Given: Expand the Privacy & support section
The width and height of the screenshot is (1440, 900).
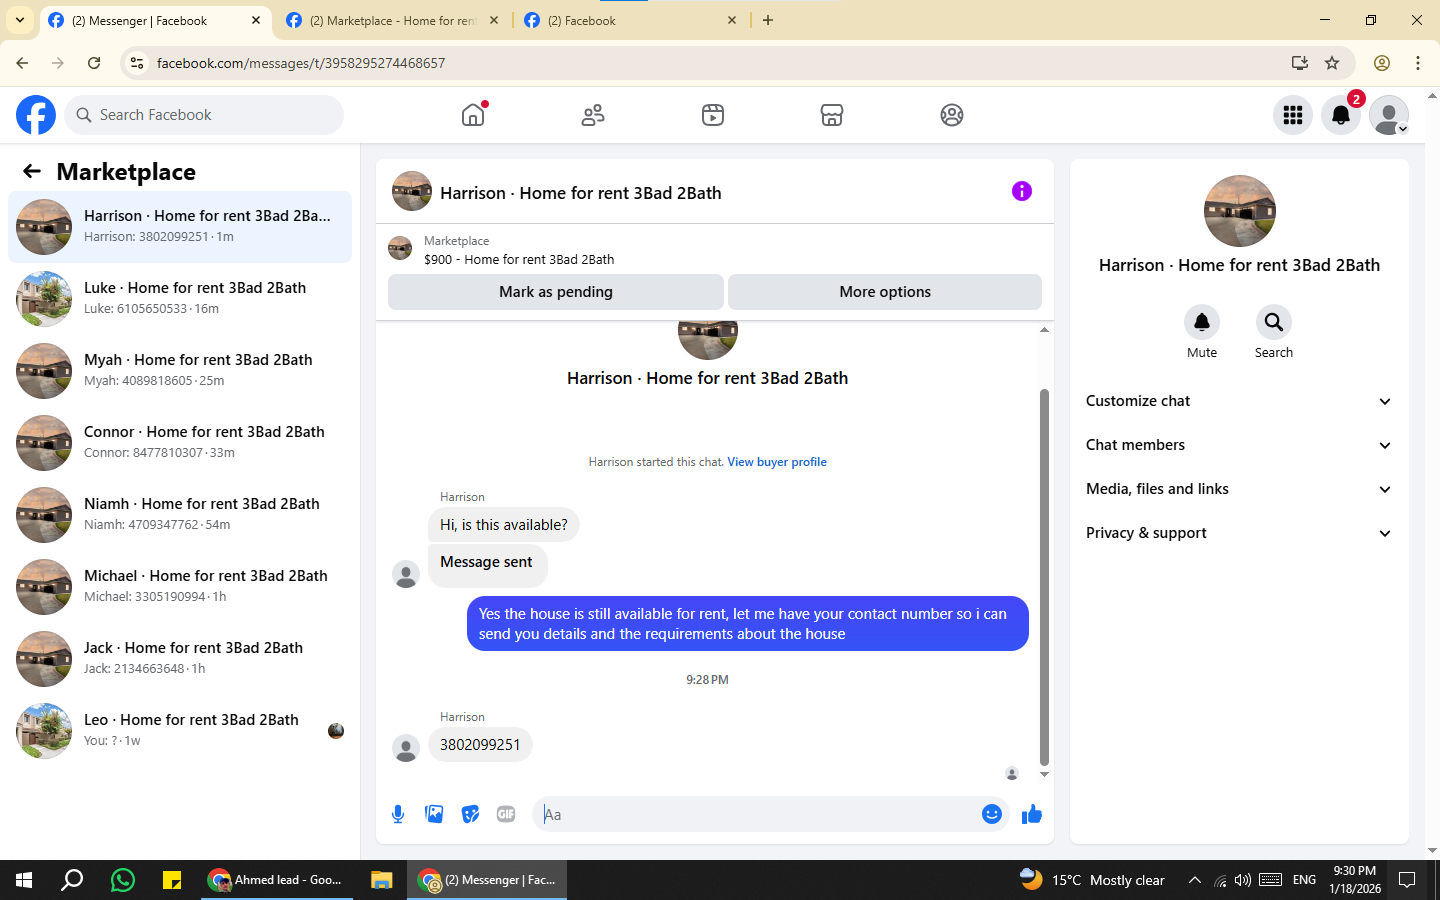Looking at the screenshot, I should click(1239, 533).
